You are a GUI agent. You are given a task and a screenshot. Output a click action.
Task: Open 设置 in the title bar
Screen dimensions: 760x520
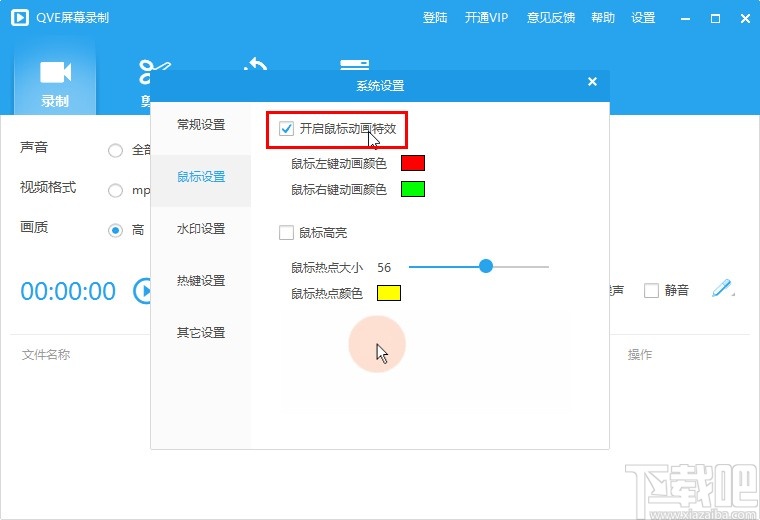[x=643, y=18]
